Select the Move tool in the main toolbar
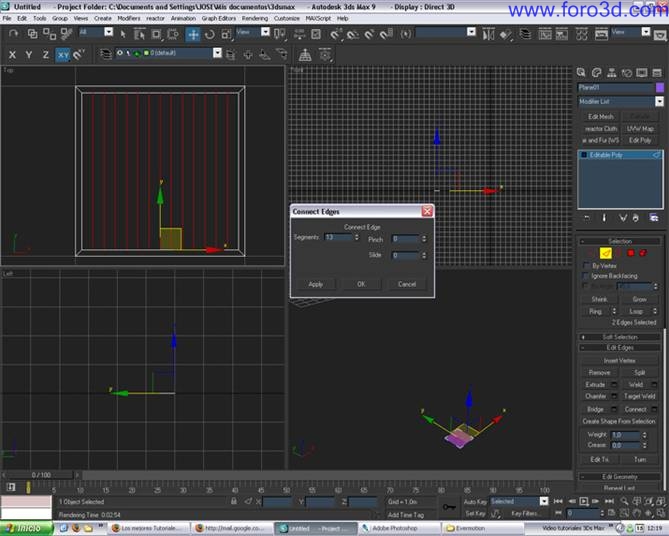Screen dimensions: 669x536 tap(193, 34)
